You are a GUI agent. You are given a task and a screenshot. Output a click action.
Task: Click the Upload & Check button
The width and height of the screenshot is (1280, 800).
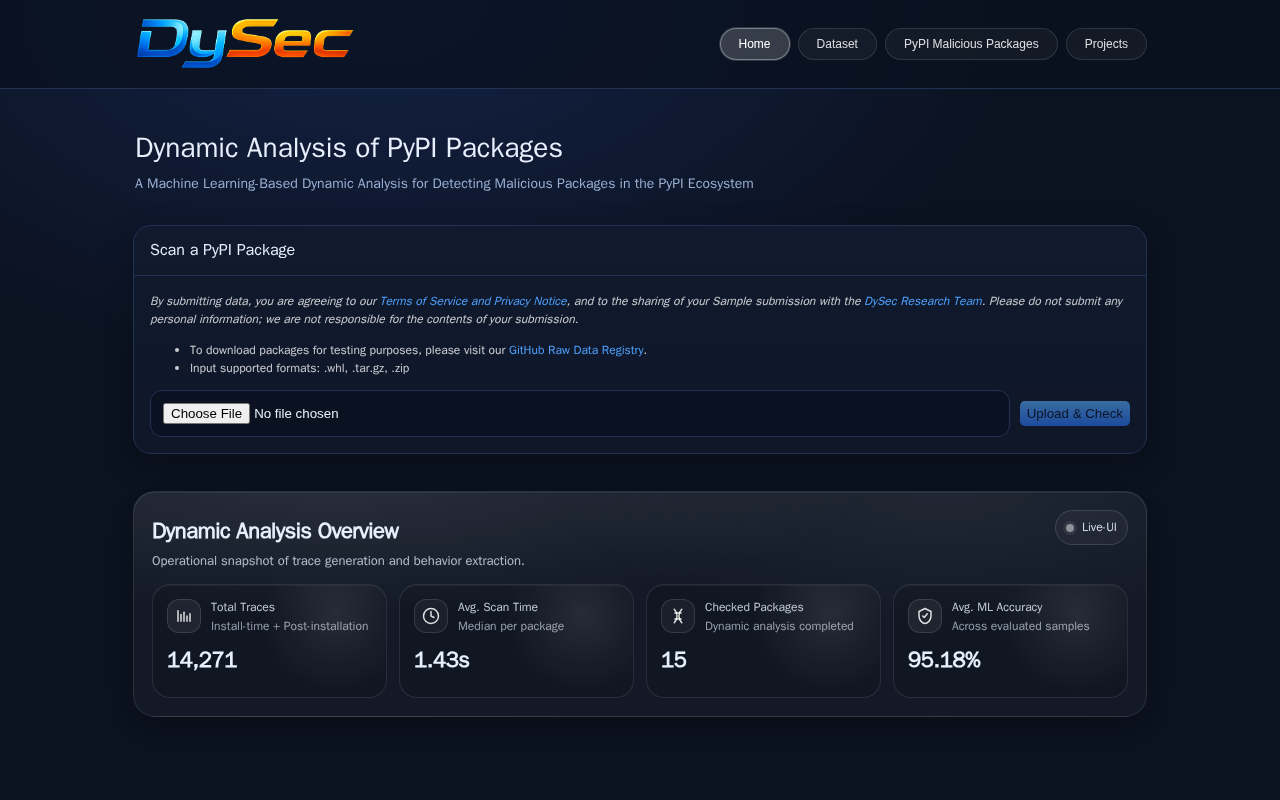(x=1075, y=414)
